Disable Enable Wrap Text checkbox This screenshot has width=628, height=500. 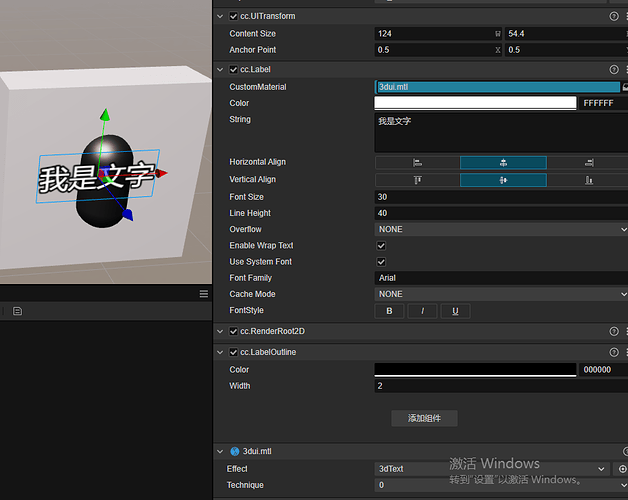point(381,246)
